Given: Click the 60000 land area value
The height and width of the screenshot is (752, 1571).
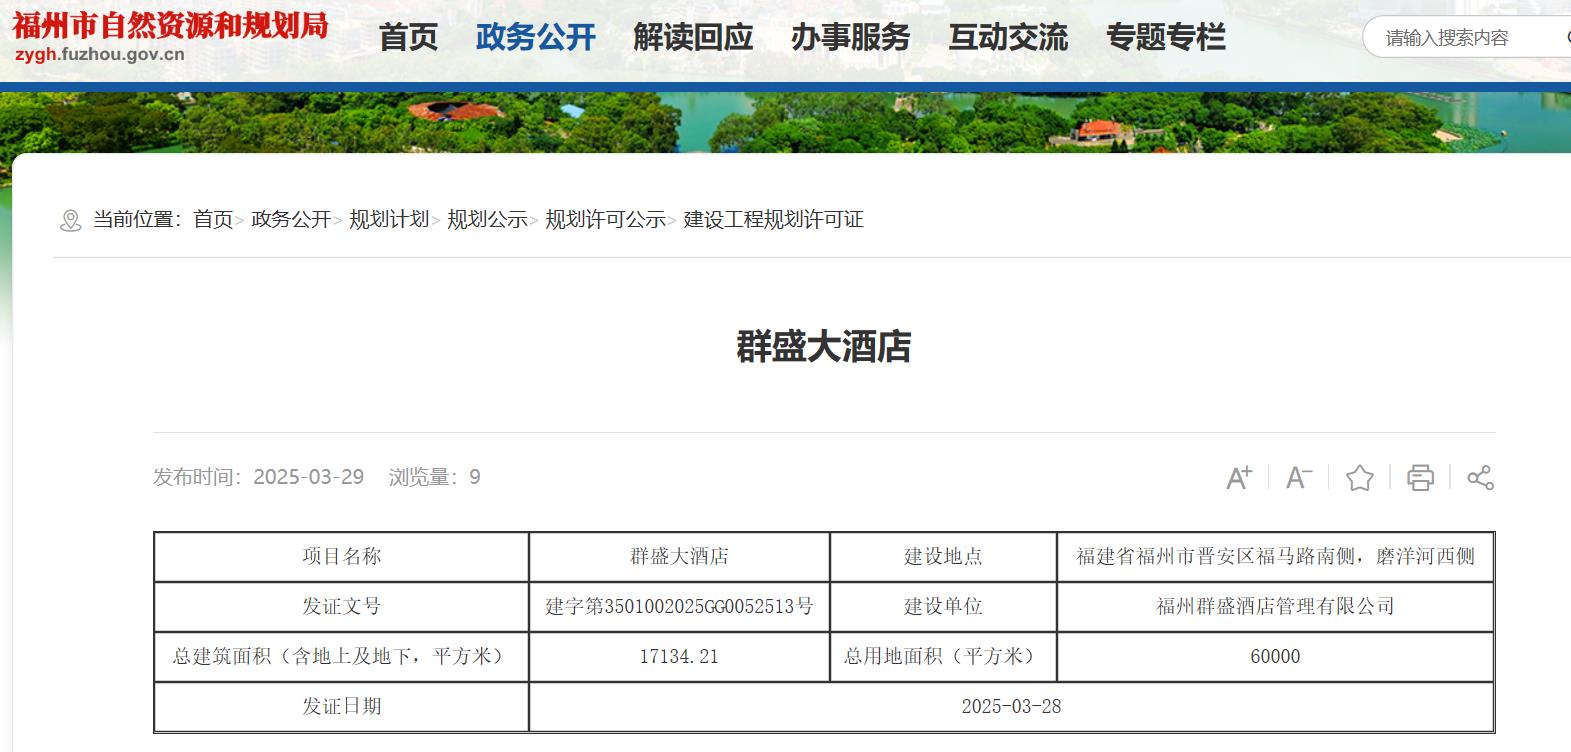Looking at the screenshot, I should point(1275,657).
